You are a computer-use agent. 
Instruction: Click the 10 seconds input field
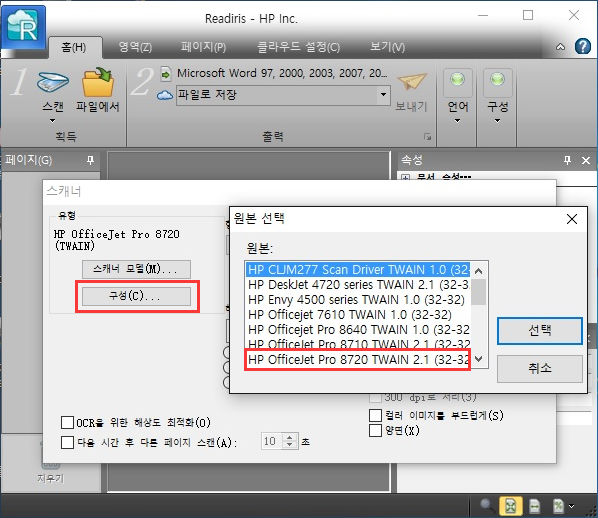[x=272, y=441]
